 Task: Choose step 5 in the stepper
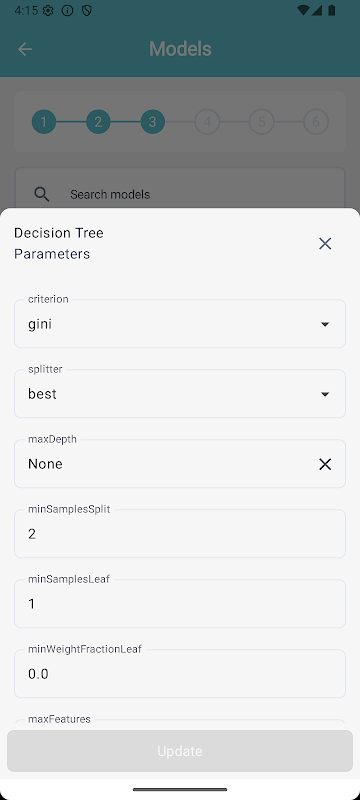[x=262, y=122]
